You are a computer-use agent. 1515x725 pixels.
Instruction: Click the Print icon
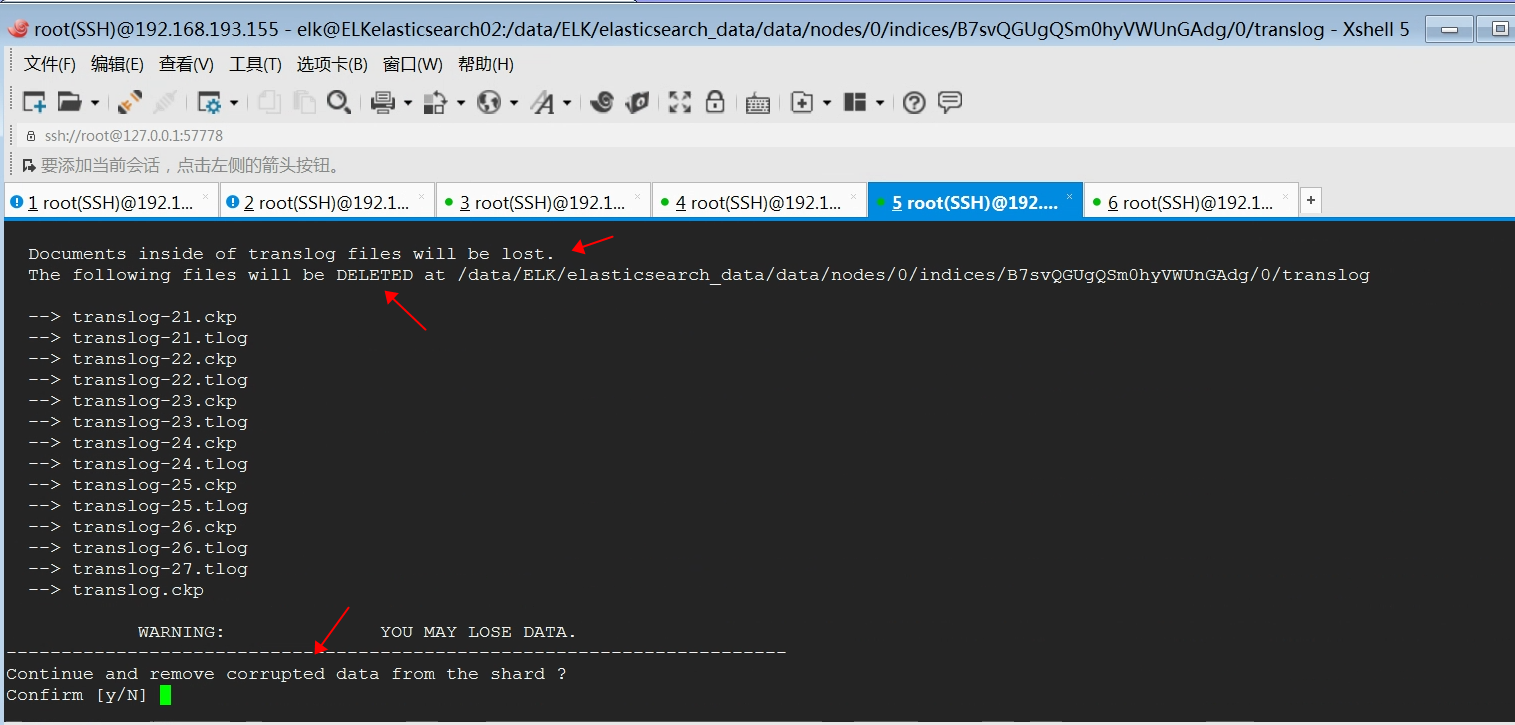[x=383, y=102]
